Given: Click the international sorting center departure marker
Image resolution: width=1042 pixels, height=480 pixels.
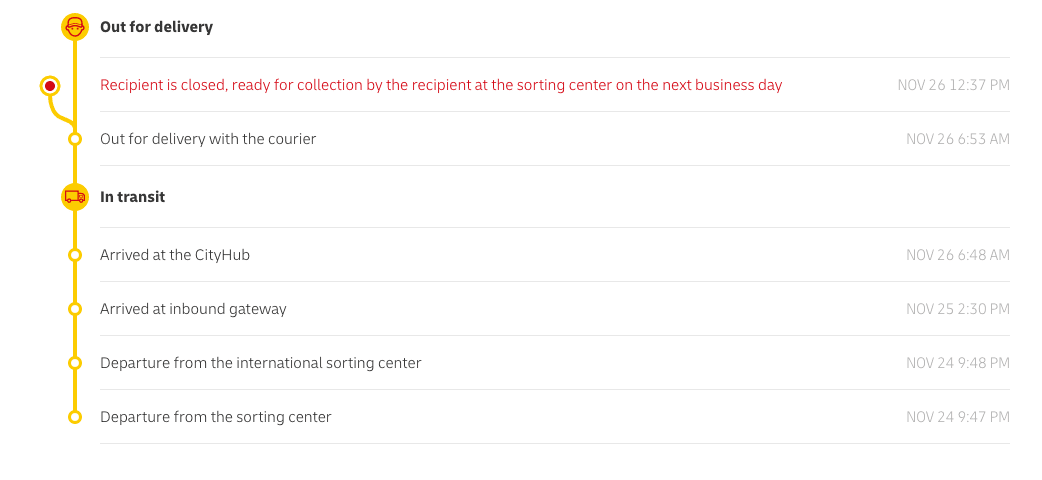Looking at the screenshot, I should point(75,363).
